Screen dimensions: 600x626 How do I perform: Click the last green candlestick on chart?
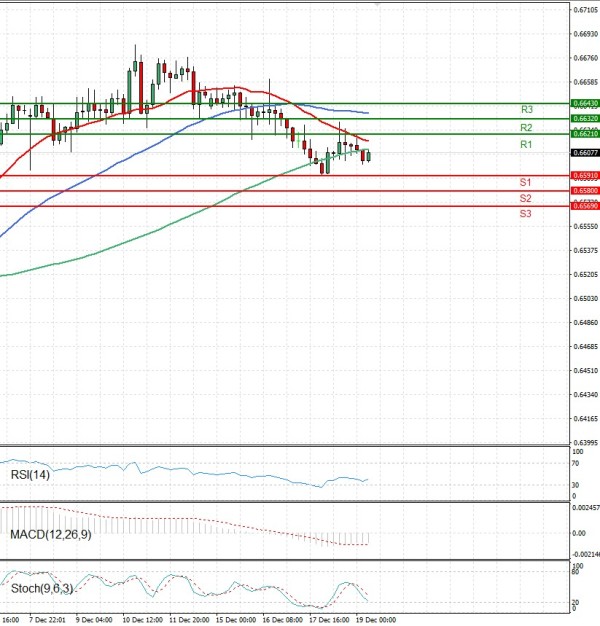[x=369, y=155]
